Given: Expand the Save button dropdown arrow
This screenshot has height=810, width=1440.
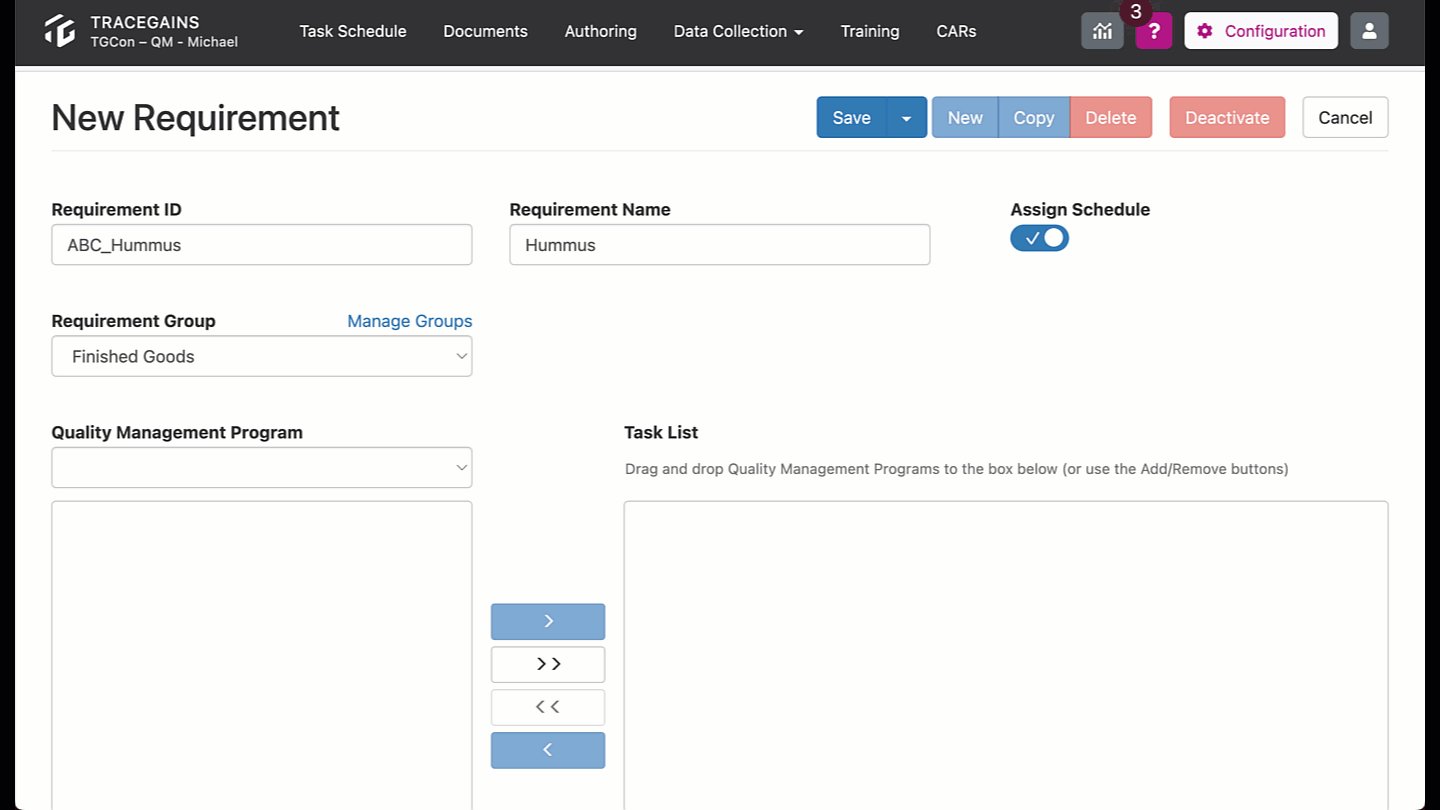Looking at the screenshot, I should click(906, 118).
